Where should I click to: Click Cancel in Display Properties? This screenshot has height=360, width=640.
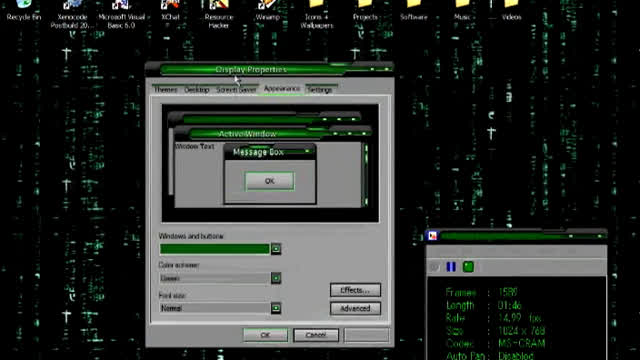point(316,335)
